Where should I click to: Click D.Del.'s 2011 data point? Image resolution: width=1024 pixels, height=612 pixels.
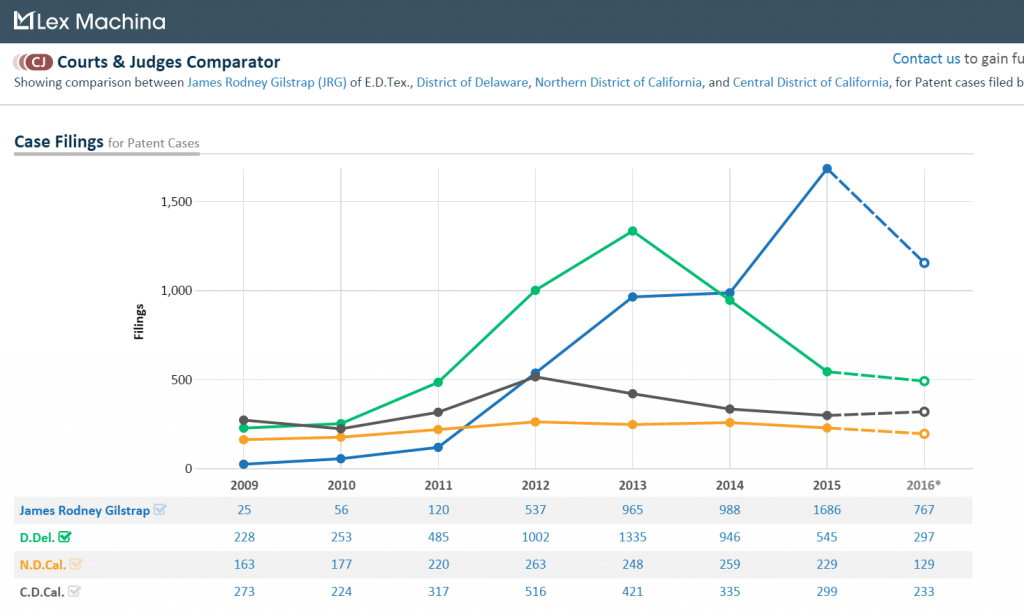[x=438, y=382]
